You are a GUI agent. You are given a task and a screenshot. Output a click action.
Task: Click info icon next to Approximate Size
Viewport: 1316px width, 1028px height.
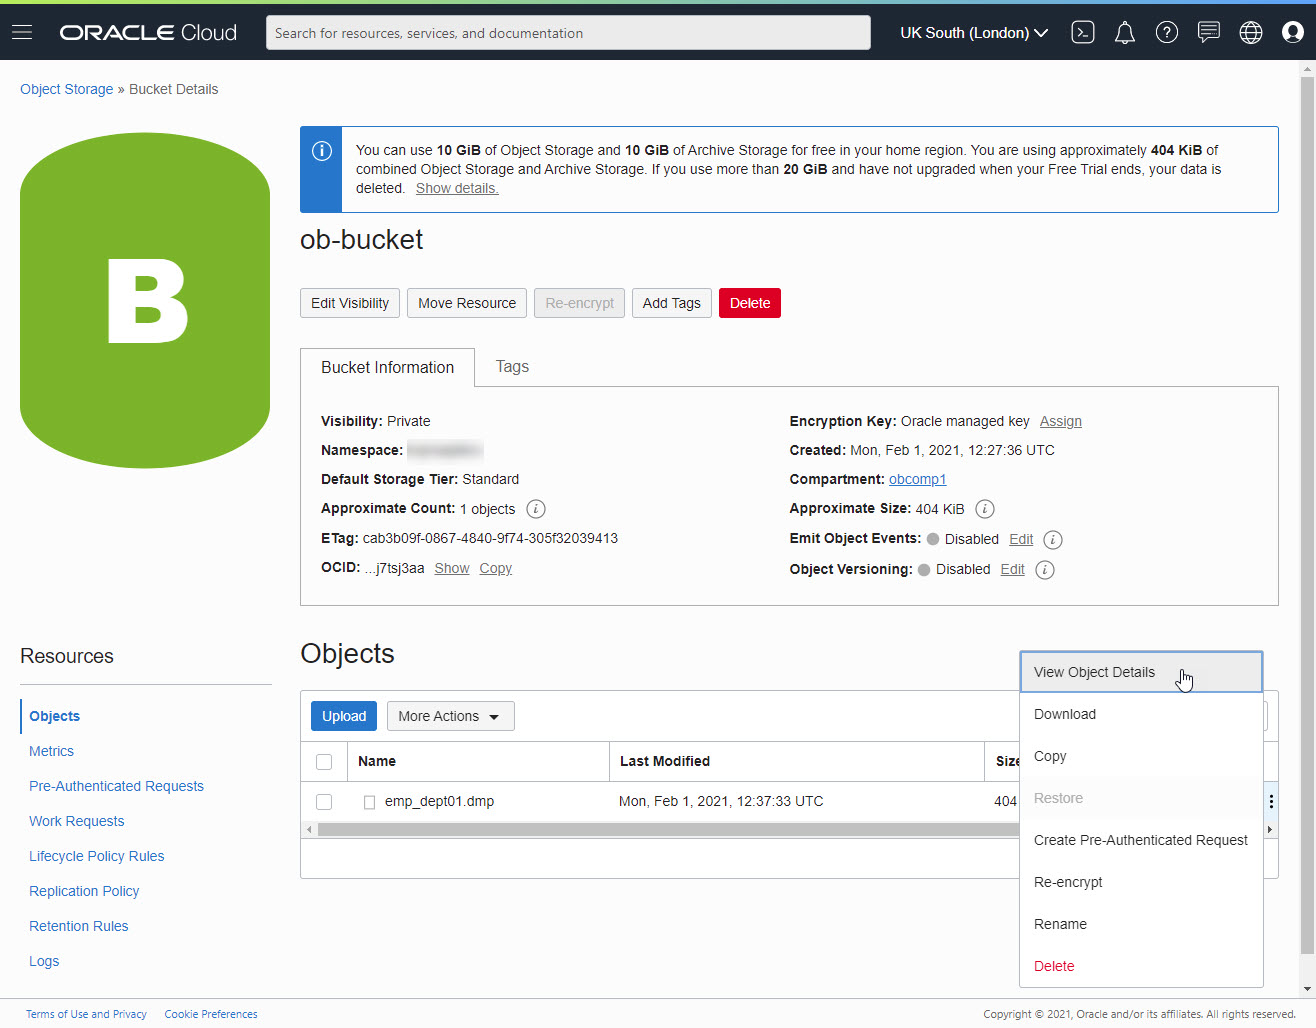coord(985,509)
